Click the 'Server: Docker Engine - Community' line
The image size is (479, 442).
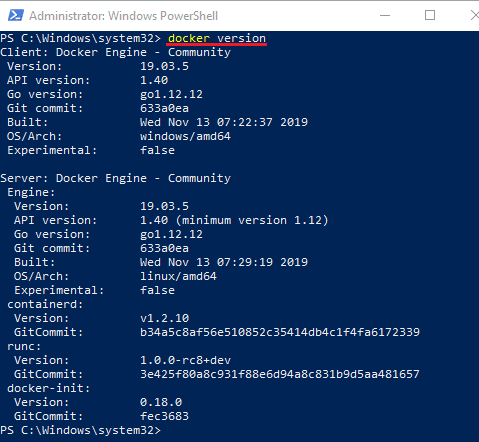pos(115,178)
